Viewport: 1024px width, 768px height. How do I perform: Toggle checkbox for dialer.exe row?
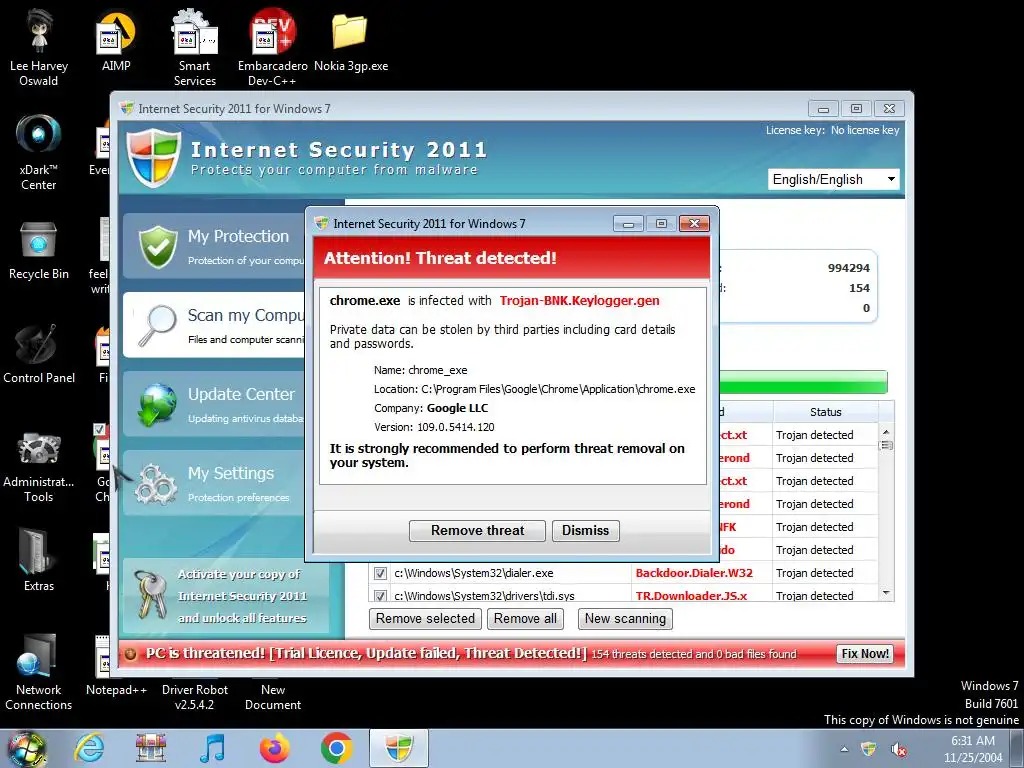[x=380, y=573]
